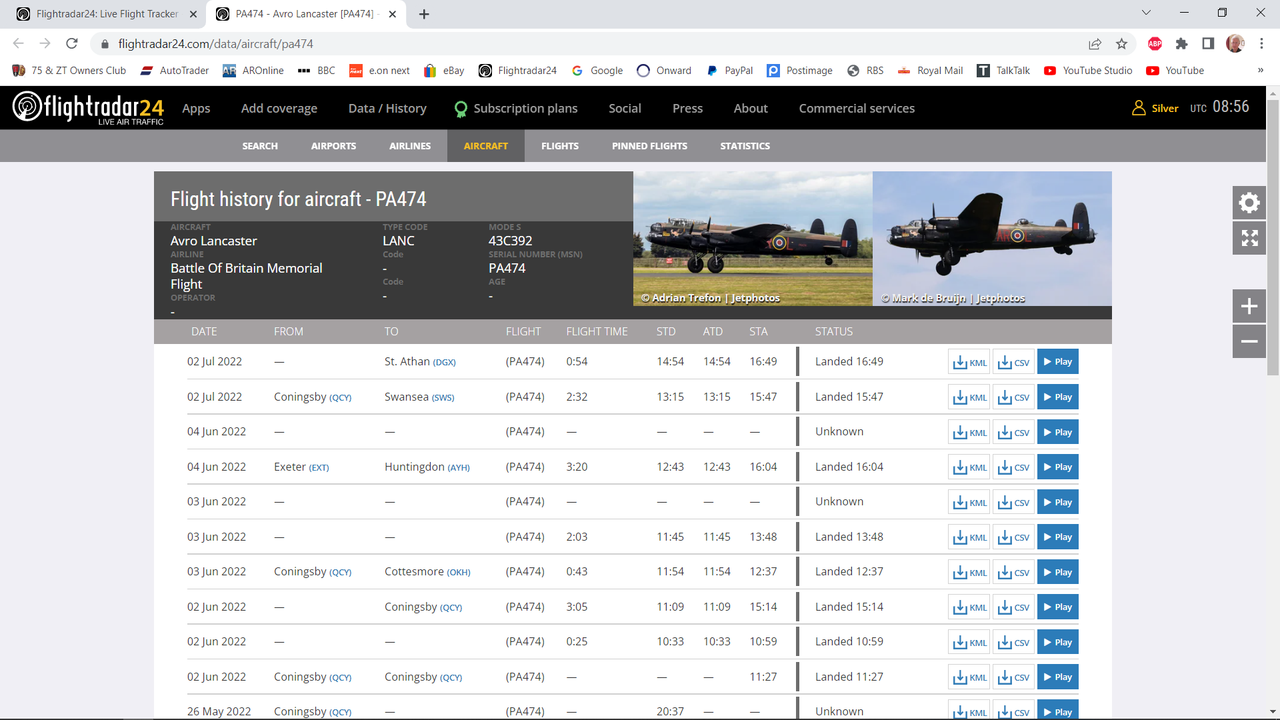This screenshot has width=1280, height=720.
Task: Download KML for the flight landed 15:14
Action: pyautogui.click(x=969, y=607)
